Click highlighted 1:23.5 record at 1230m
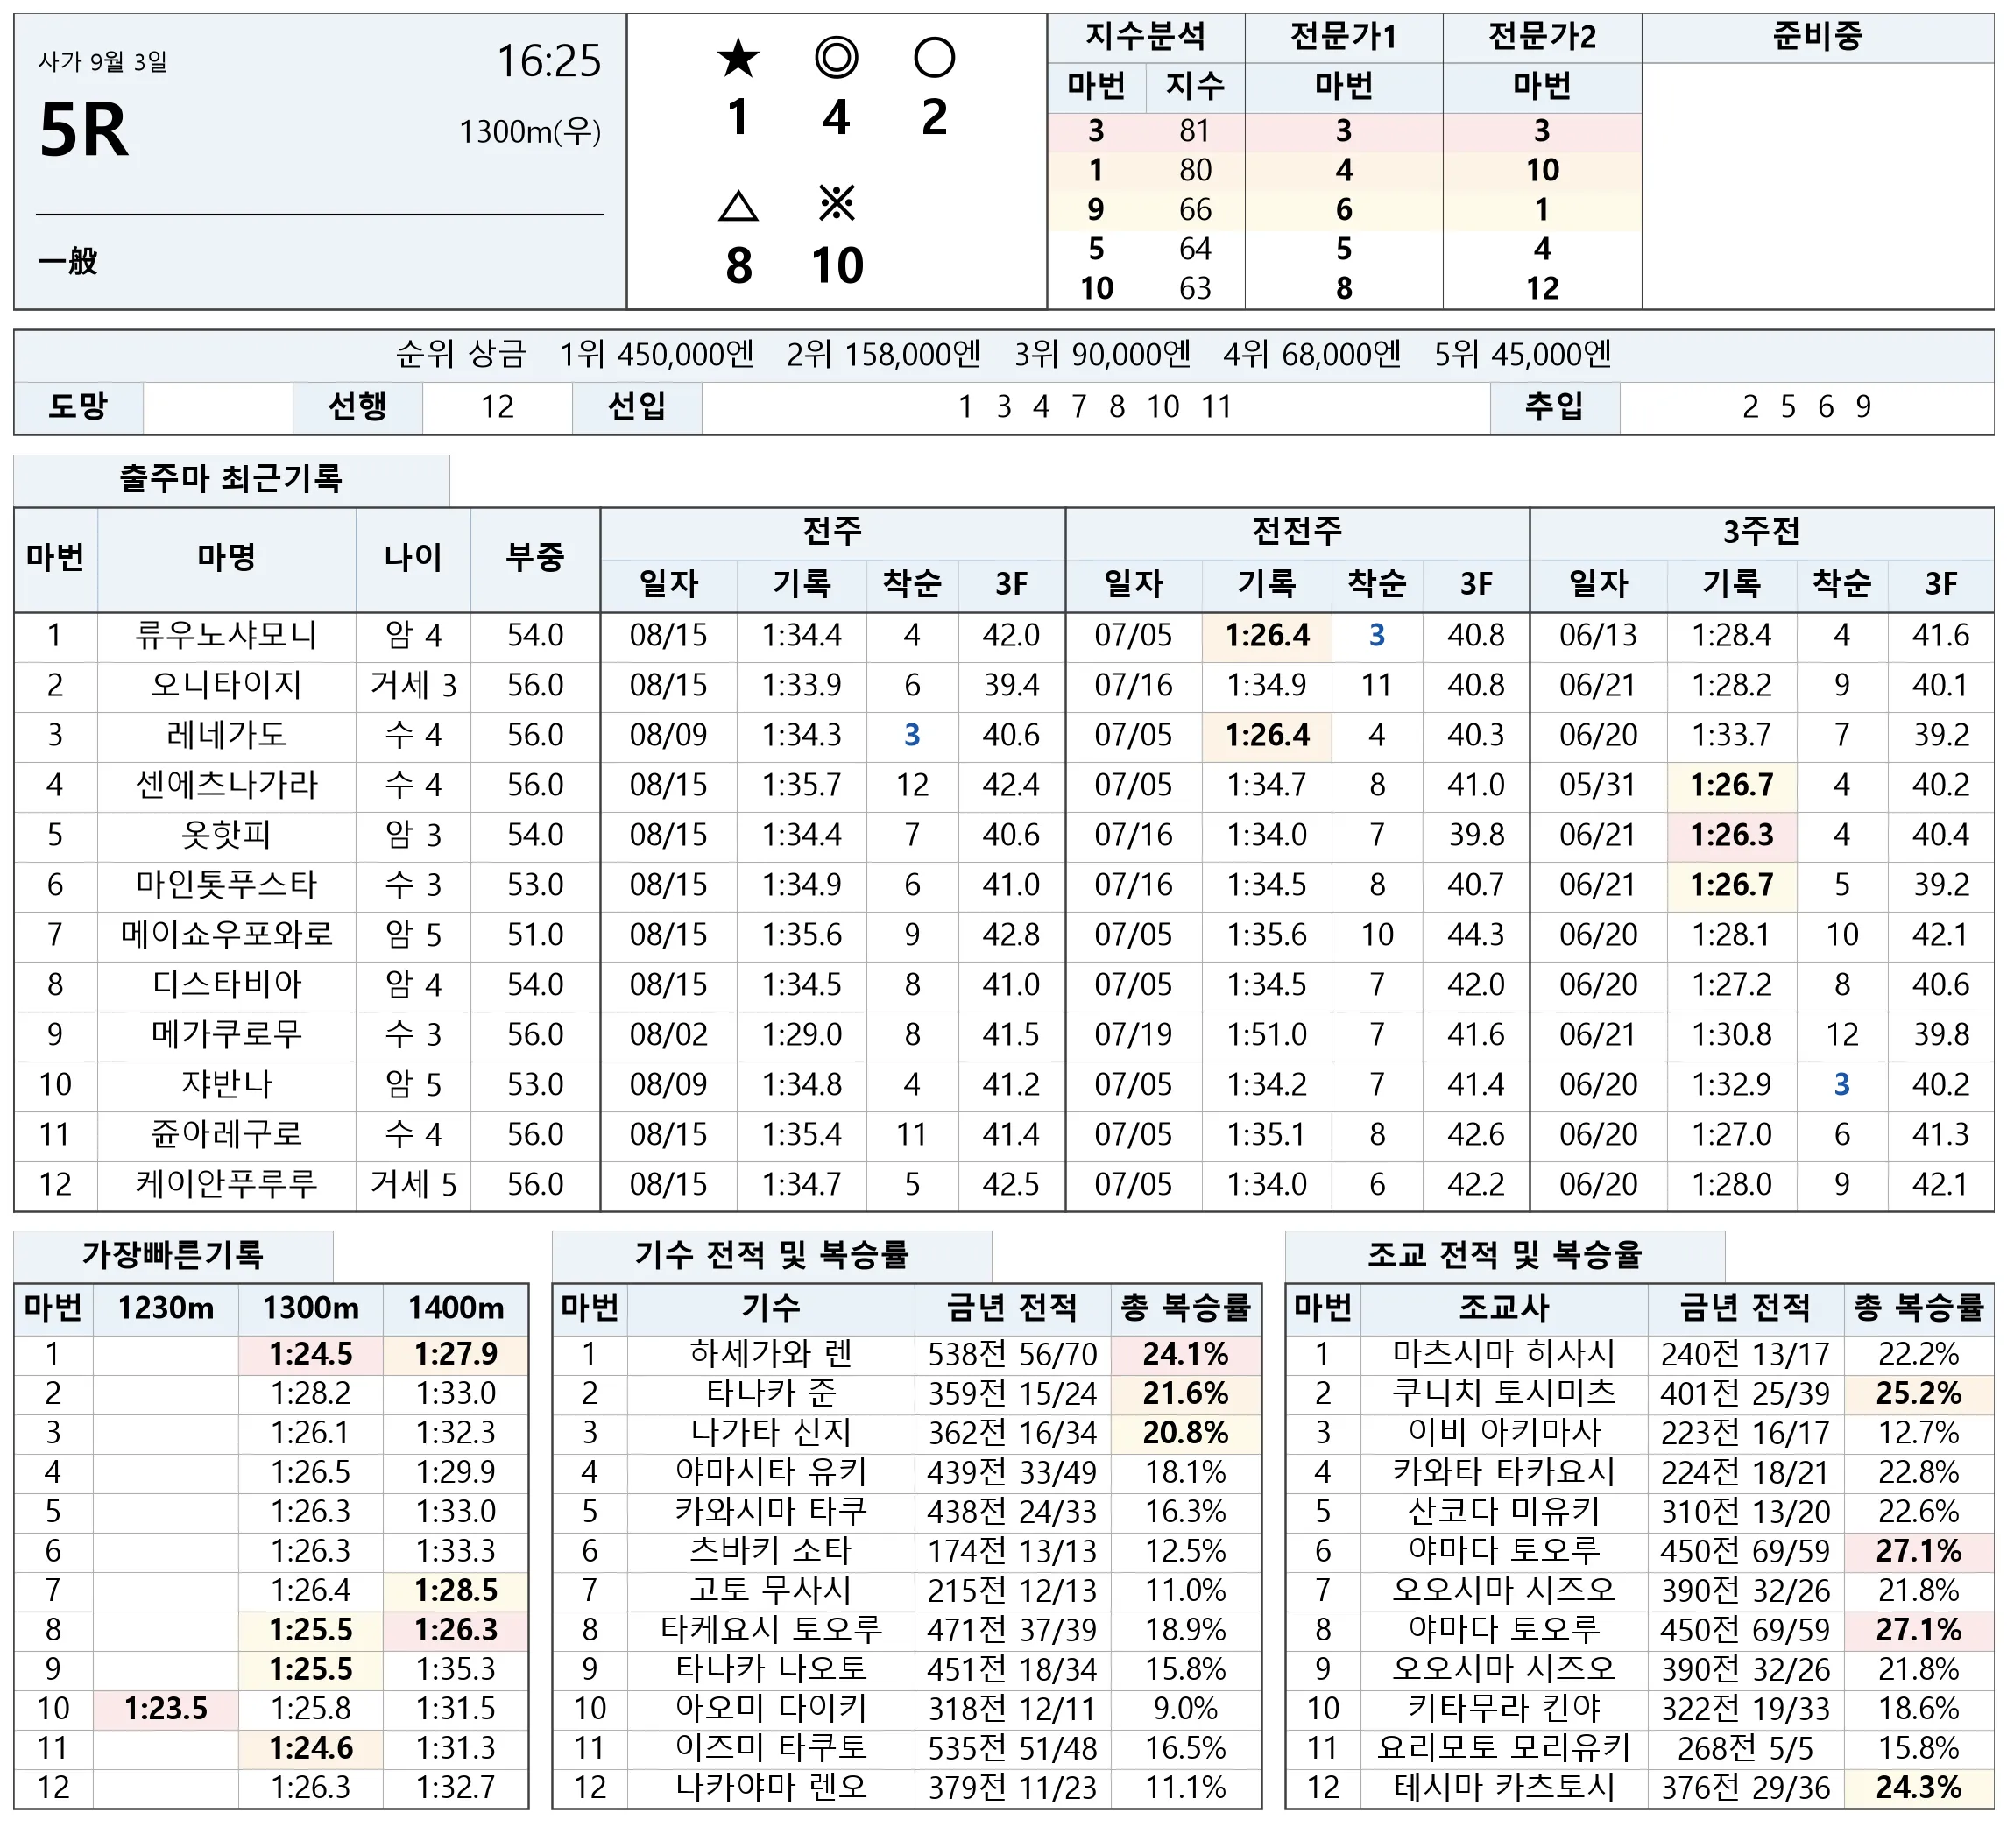2007x1848 pixels. (x=166, y=1709)
